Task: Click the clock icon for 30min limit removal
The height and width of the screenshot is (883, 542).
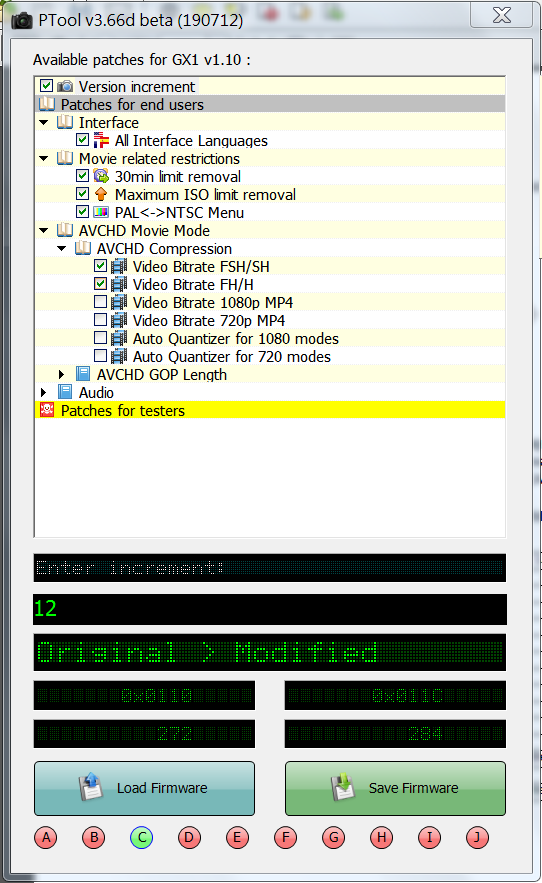Action: (x=101, y=176)
